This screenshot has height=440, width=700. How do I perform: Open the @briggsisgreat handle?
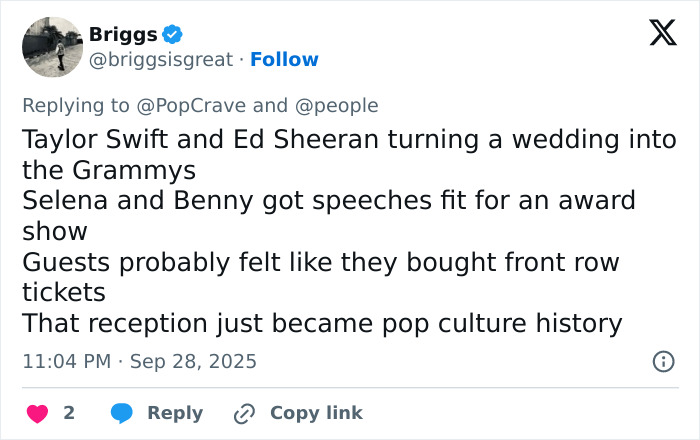(161, 60)
